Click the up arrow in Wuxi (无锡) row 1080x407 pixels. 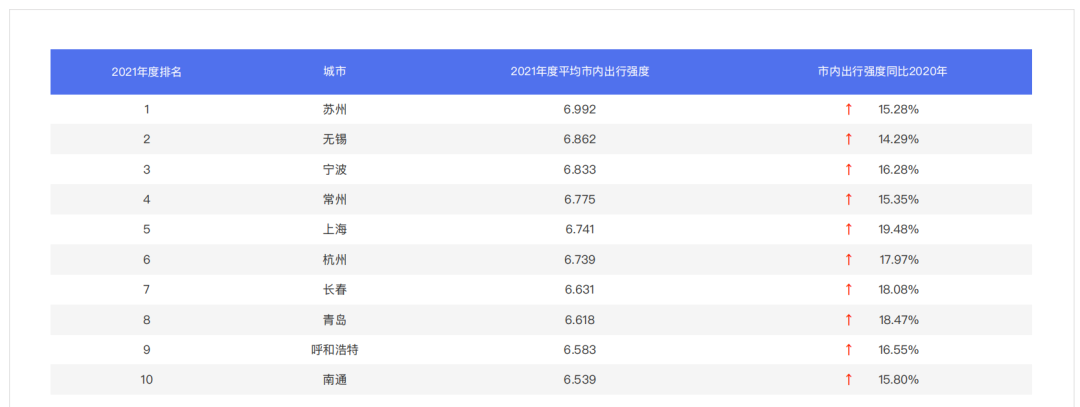pyautogui.click(x=849, y=139)
